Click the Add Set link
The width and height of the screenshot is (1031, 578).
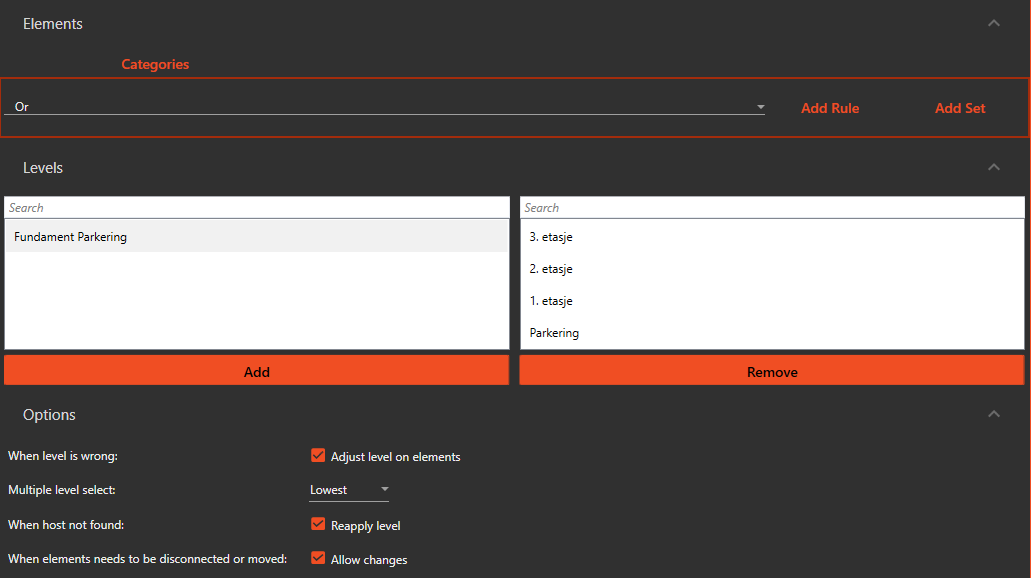[959, 107]
